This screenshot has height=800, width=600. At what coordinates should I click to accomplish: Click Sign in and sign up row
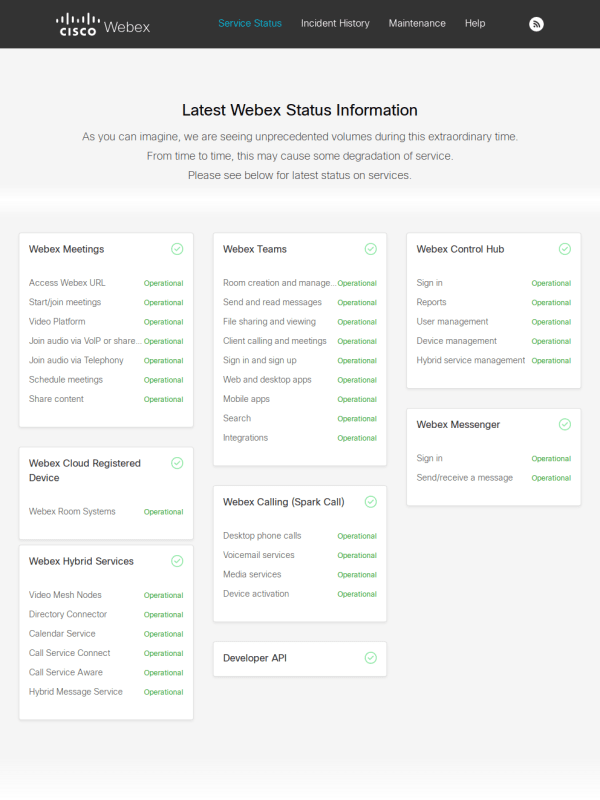tap(300, 360)
